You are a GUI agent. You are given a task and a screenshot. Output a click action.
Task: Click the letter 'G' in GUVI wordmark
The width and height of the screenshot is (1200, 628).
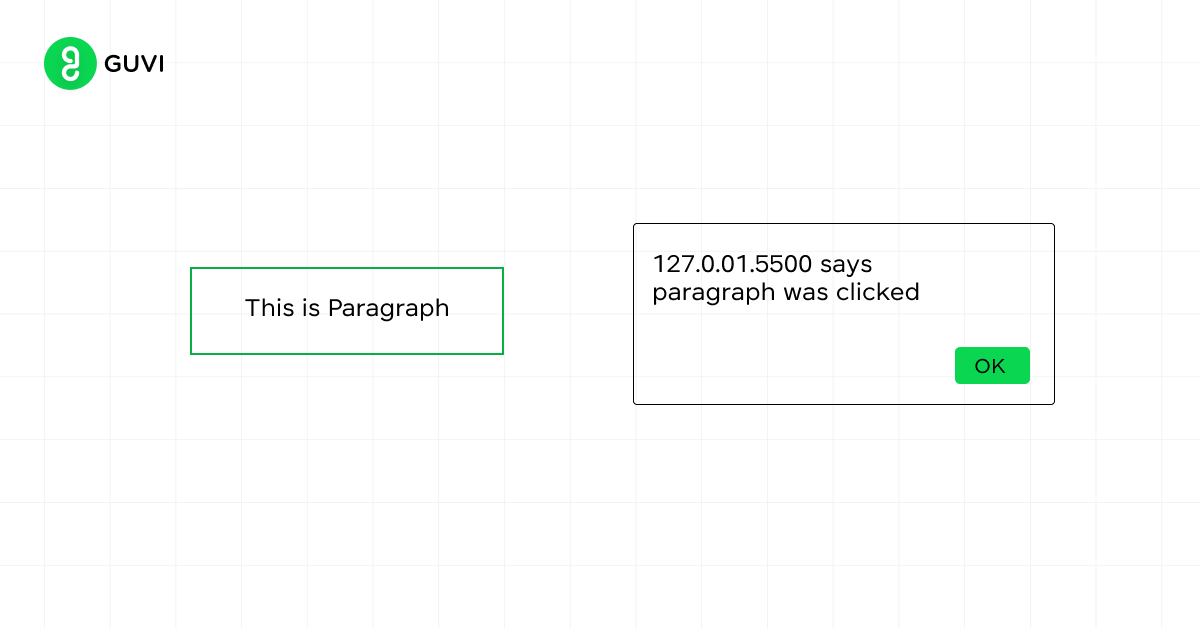pos(113,64)
